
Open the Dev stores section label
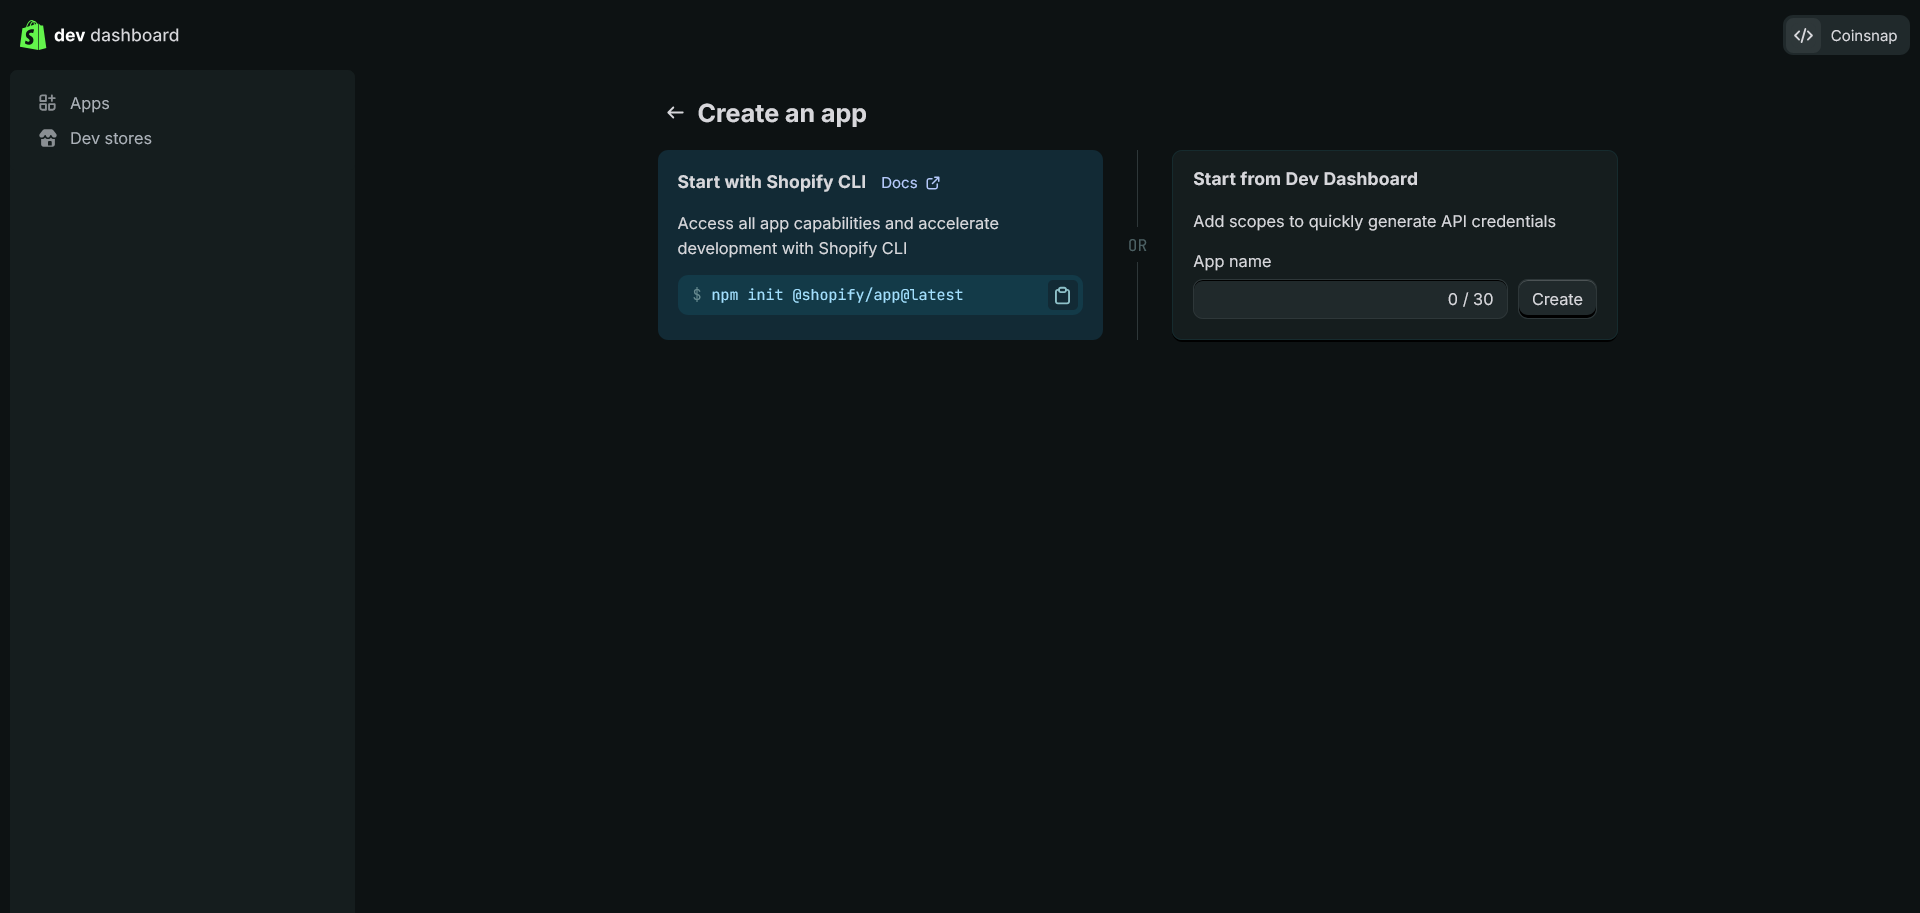coord(111,138)
